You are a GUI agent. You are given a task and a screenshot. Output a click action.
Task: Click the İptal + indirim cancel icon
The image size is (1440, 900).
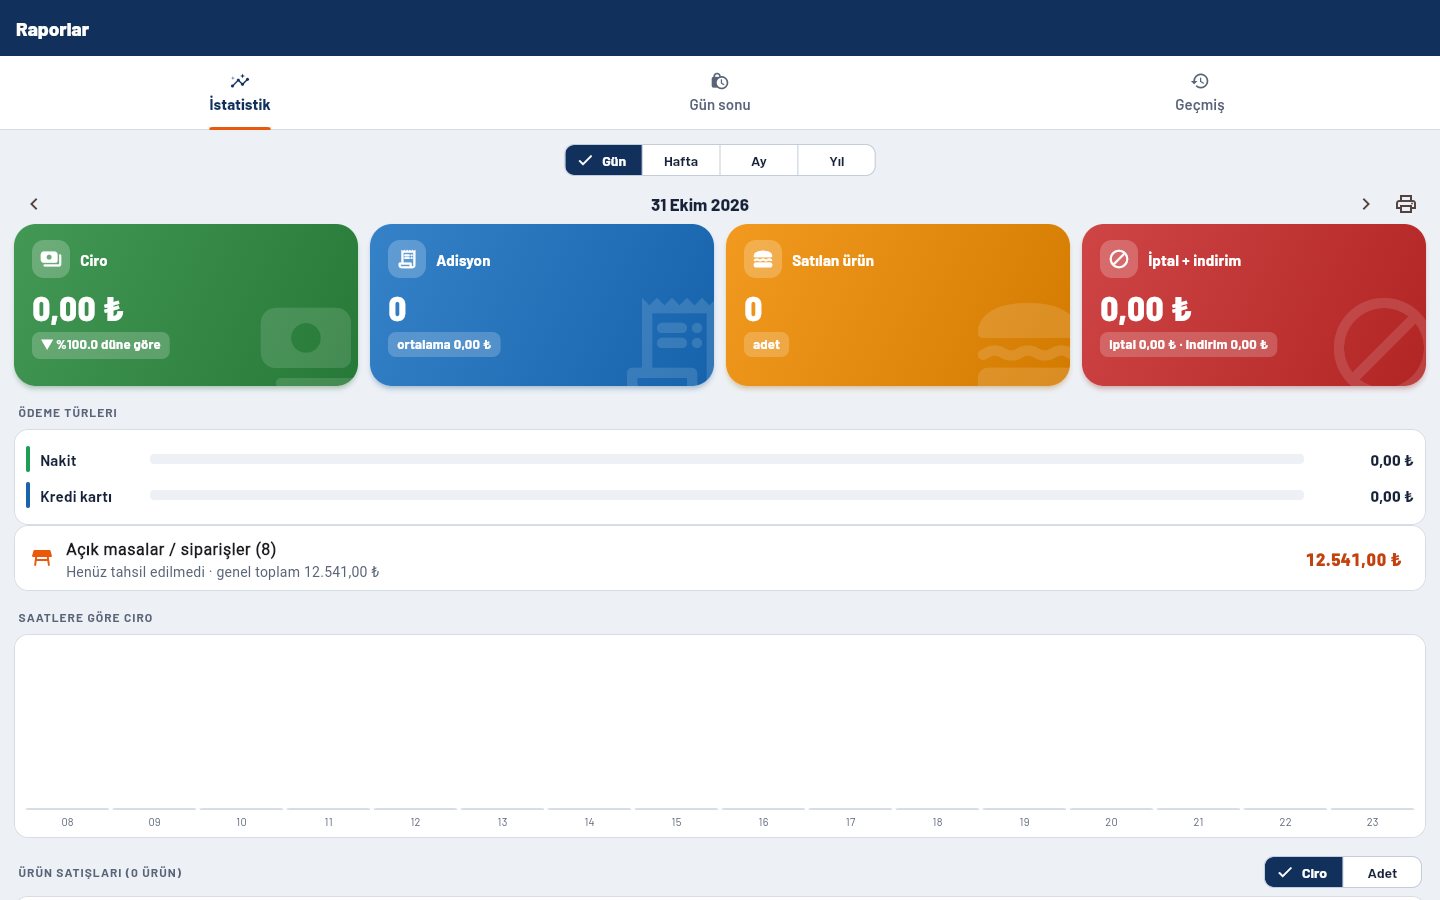coord(1119,260)
